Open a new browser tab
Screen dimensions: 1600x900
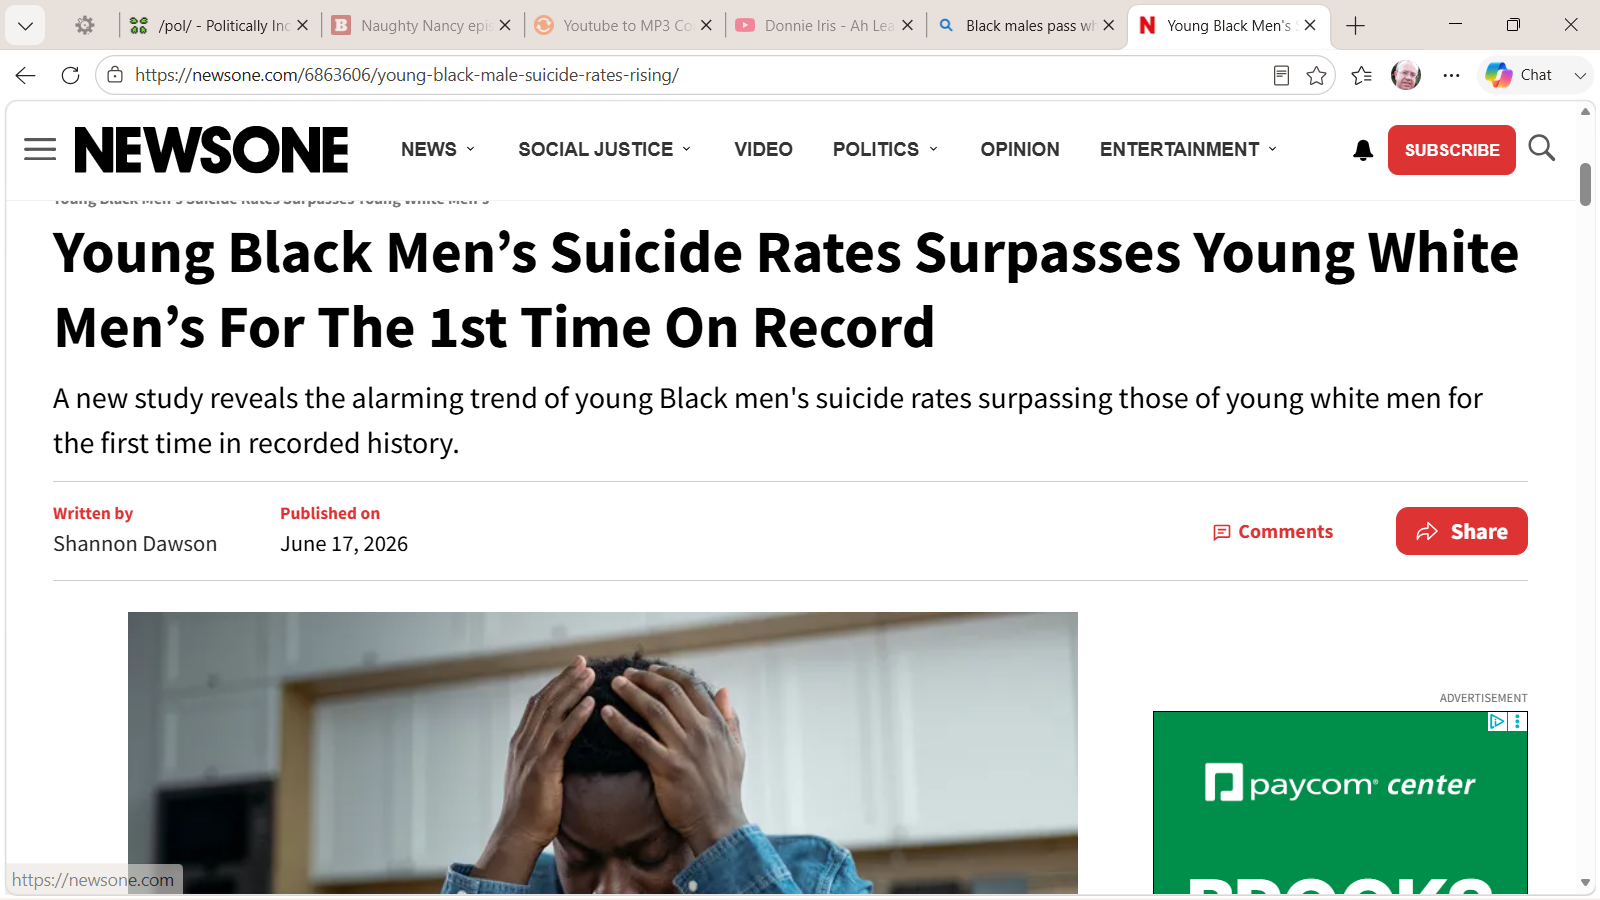1356,26
